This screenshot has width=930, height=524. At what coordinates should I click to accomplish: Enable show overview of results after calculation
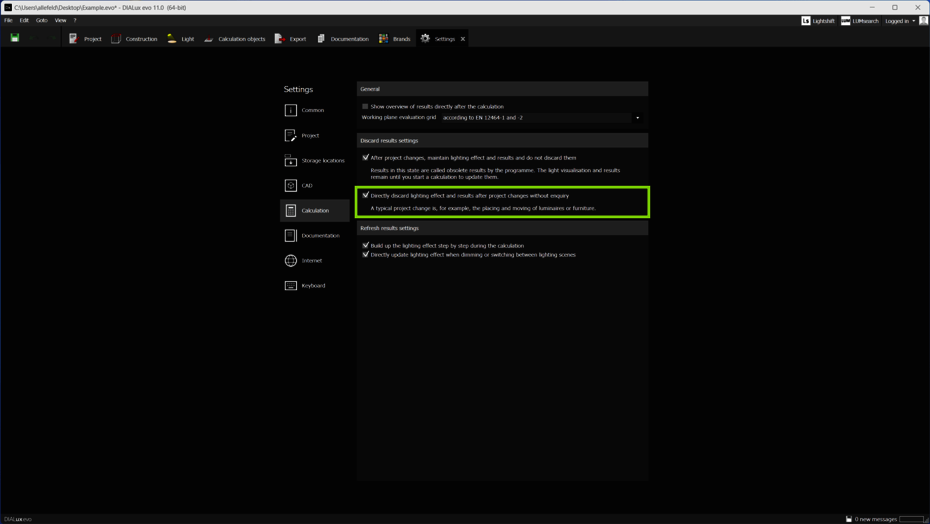click(x=365, y=106)
